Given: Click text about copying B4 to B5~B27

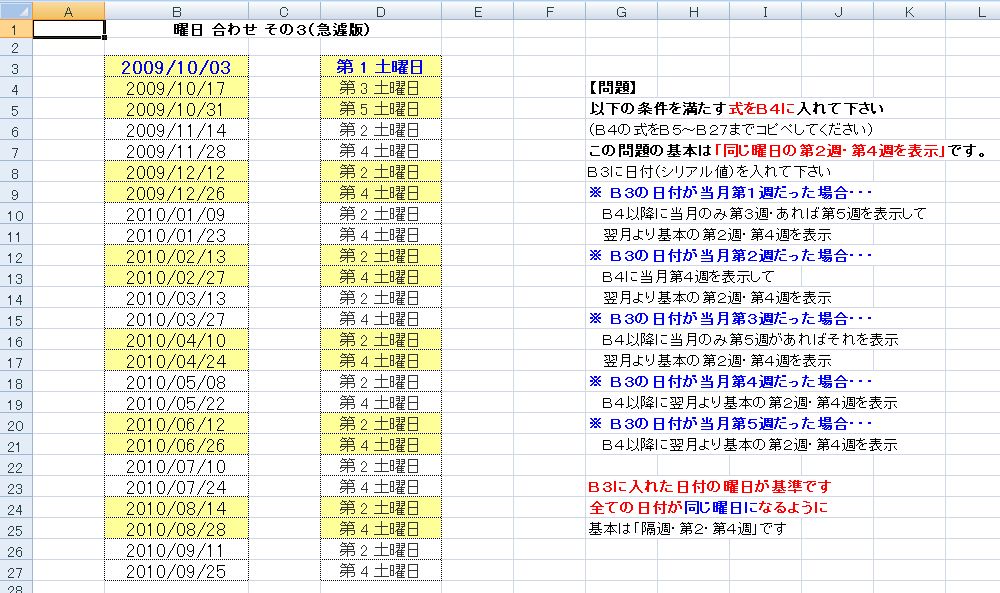Looking at the screenshot, I should coord(731,130).
